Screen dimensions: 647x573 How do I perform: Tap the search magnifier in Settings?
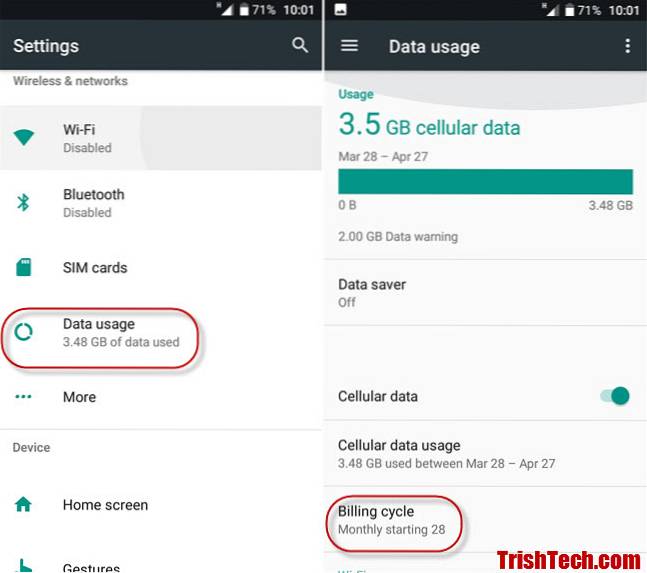coord(300,45)
